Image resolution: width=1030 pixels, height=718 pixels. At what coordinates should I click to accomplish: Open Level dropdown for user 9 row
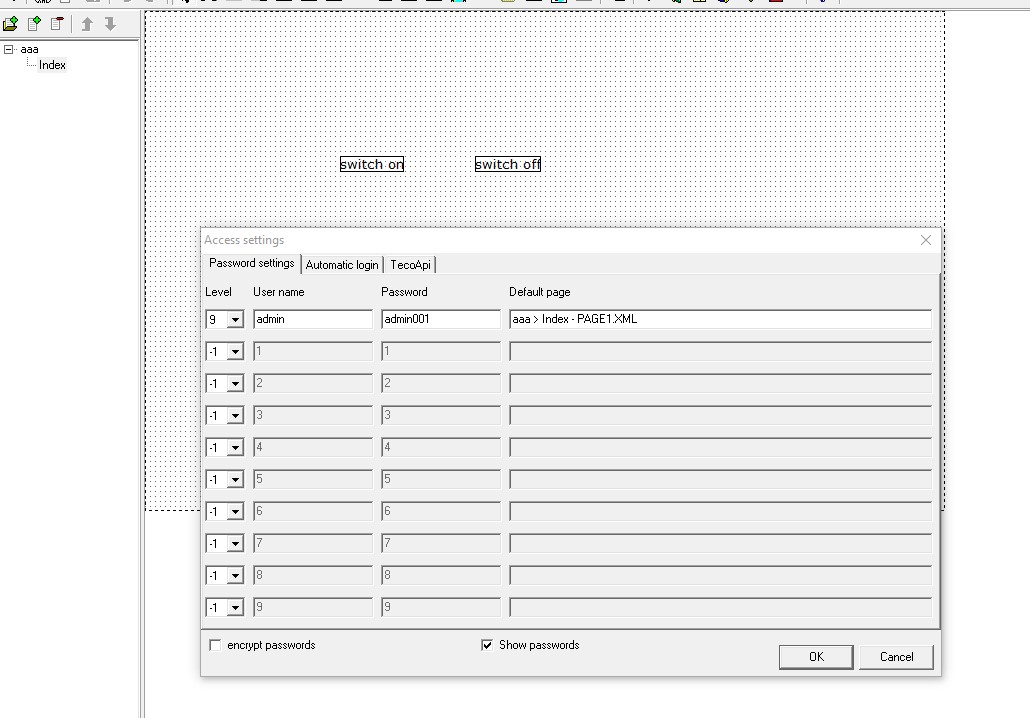[x=235, y=608]
